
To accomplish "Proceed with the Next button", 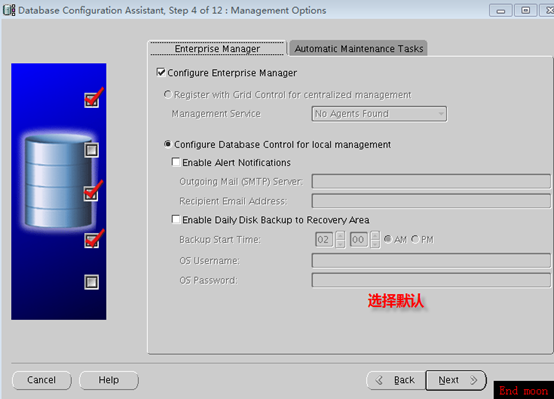I will tap(456, 380).
